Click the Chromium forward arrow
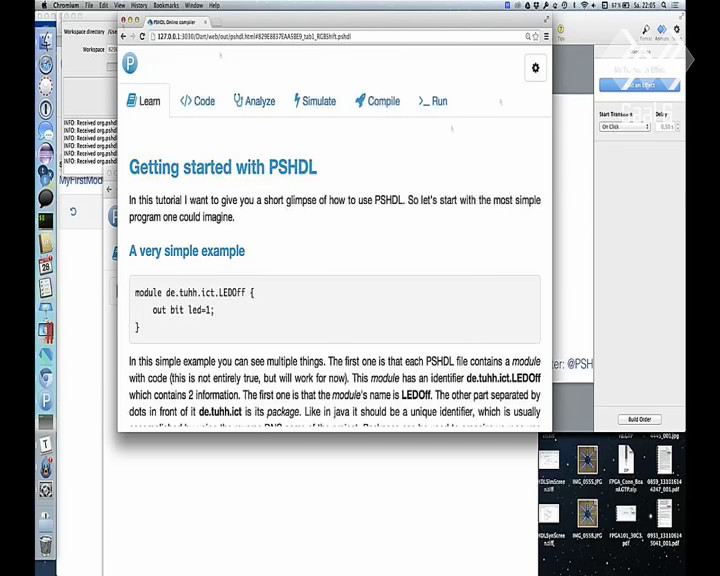 (133, 36)
